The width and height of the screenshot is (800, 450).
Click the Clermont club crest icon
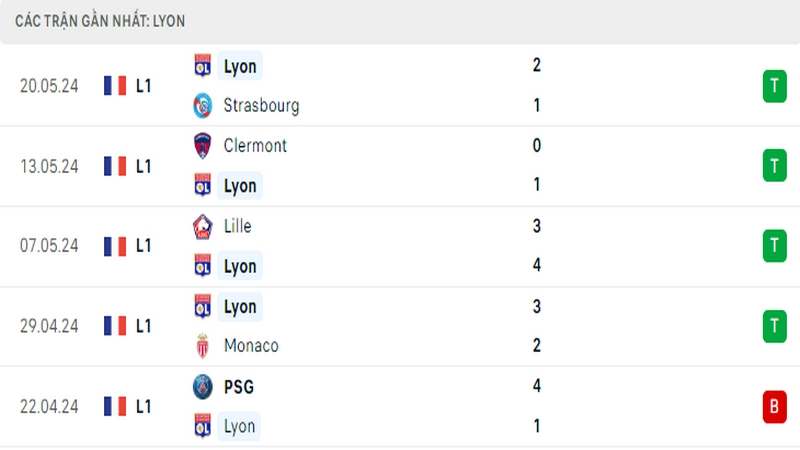click(x=203, y=146)
